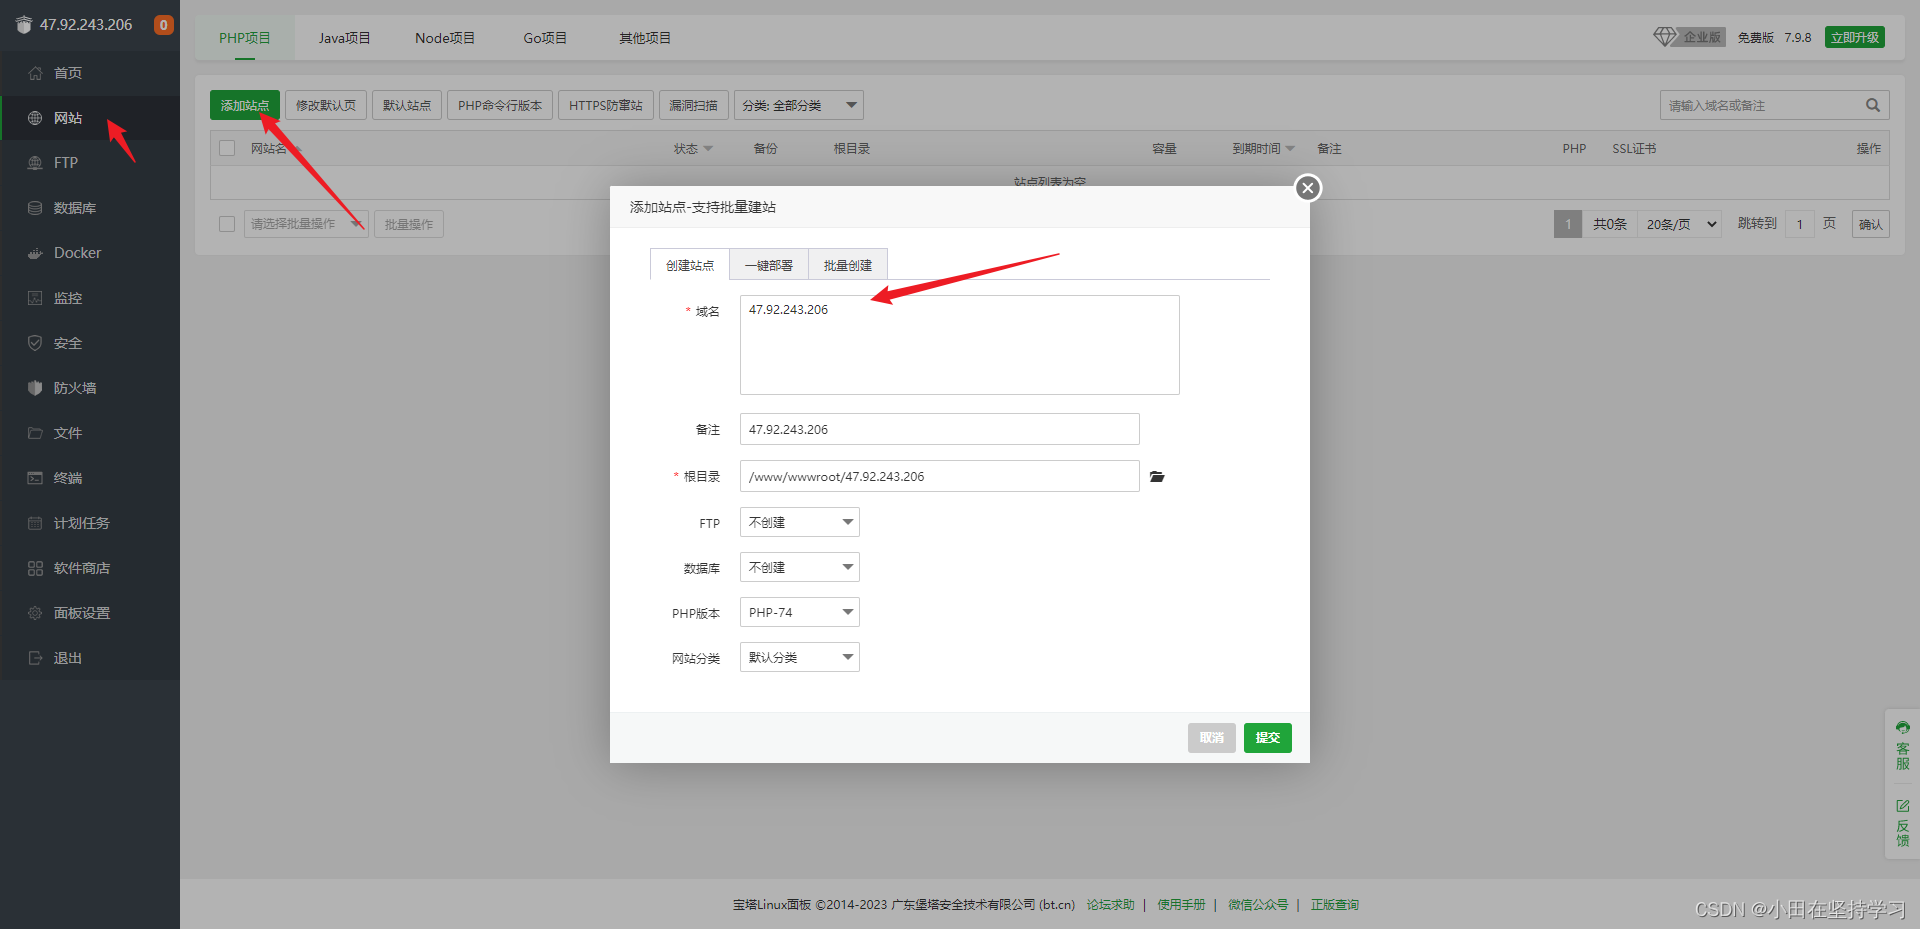Open the 数据库 database sidebar icon
This screenshot has width=1920, height=929.
pos(35,208)
